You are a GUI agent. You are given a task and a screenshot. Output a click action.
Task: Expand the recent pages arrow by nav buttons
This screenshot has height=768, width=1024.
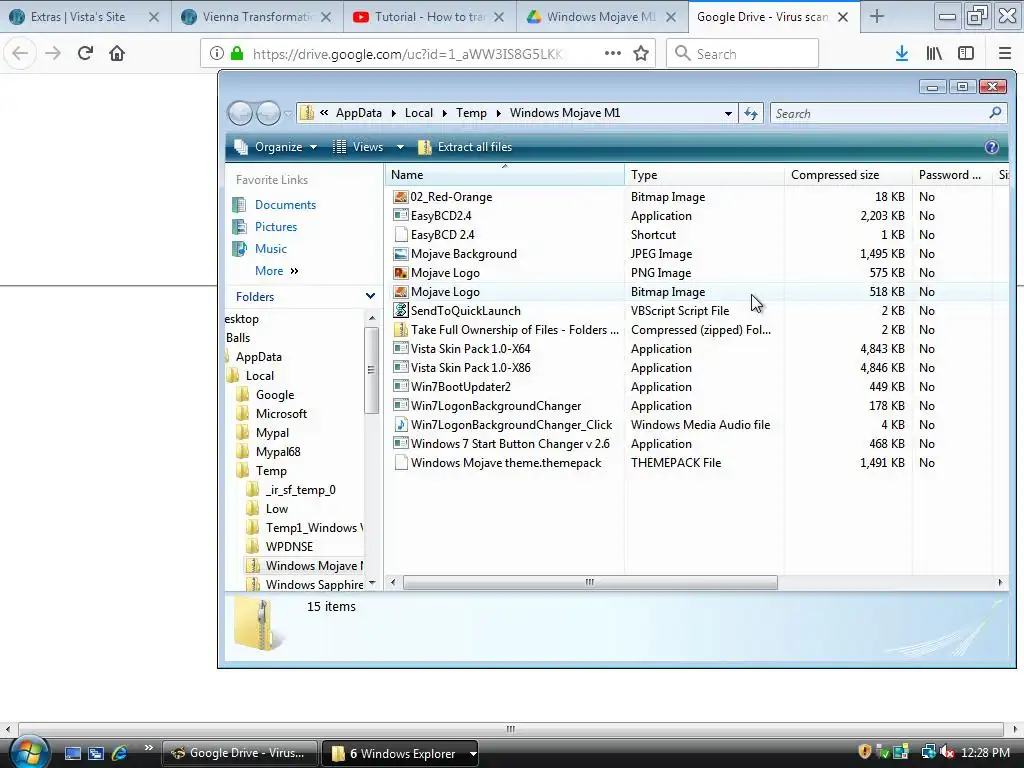(288, 114)
